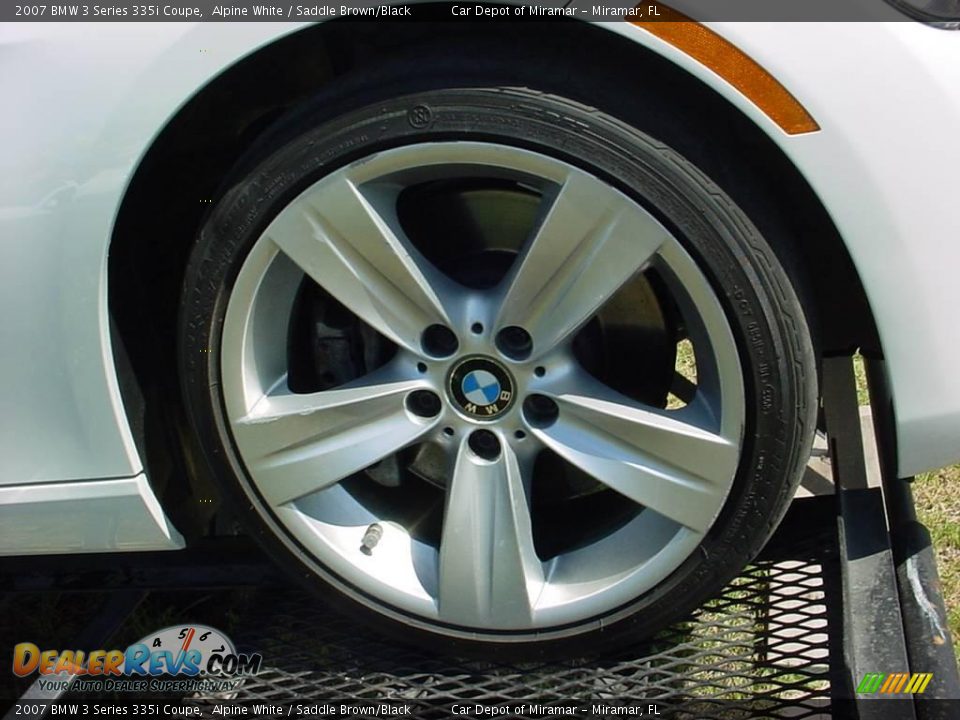The height and width of the screenshot is (720, 960).
Task: Click "Car Depot of Miramar" in top caption
Action: [514, 10]
